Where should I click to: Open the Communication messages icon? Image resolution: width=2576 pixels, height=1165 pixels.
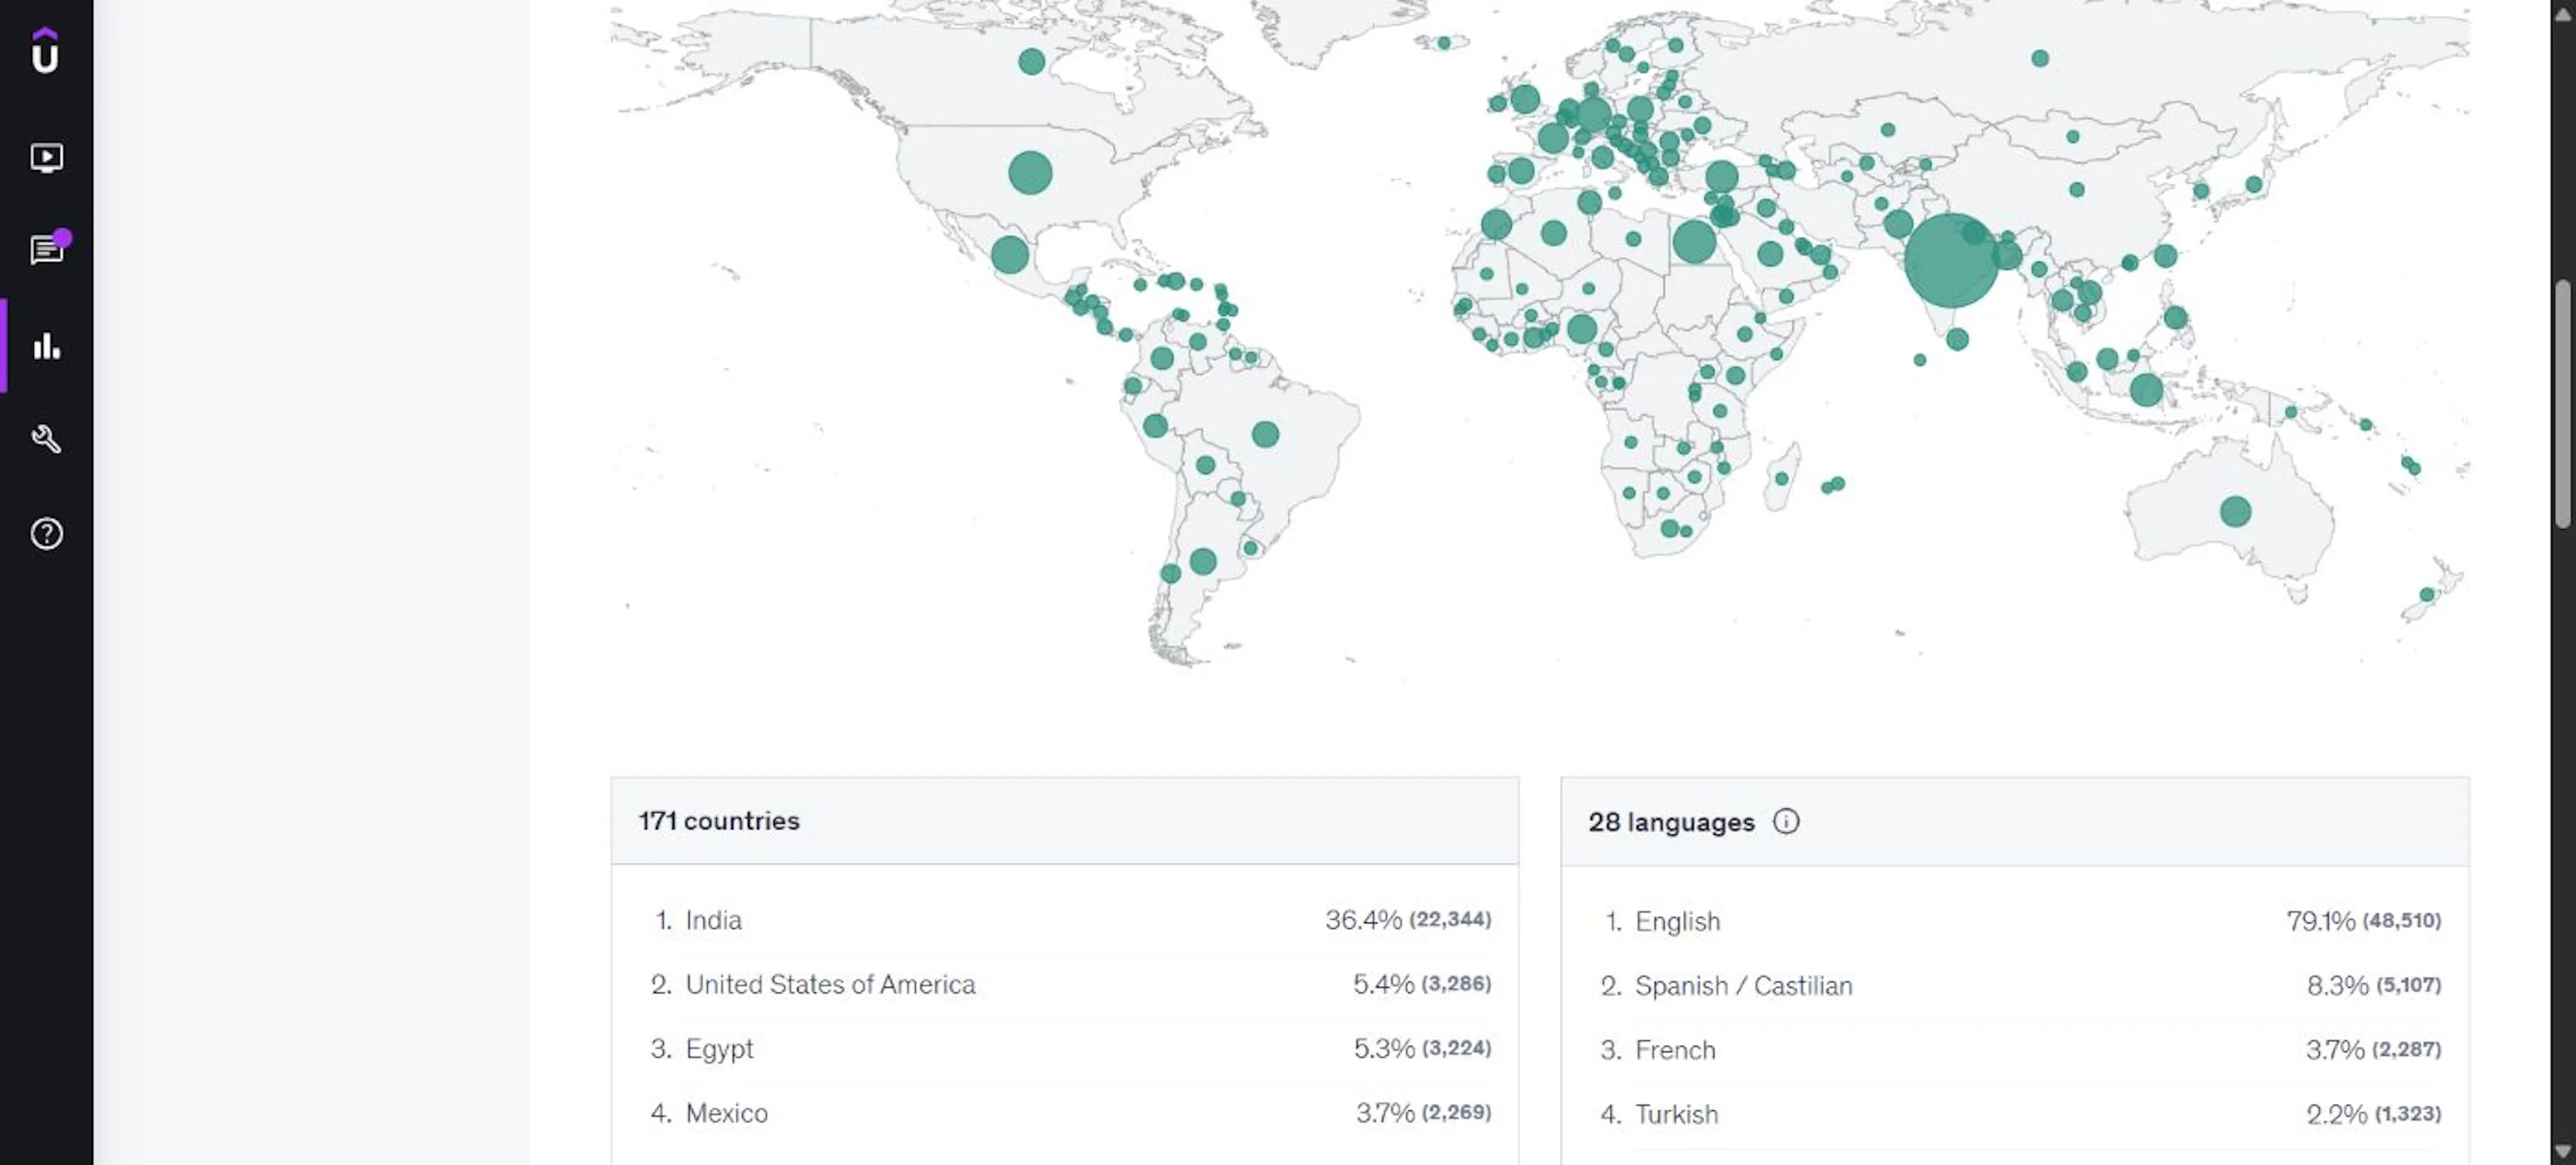(48, 248)
